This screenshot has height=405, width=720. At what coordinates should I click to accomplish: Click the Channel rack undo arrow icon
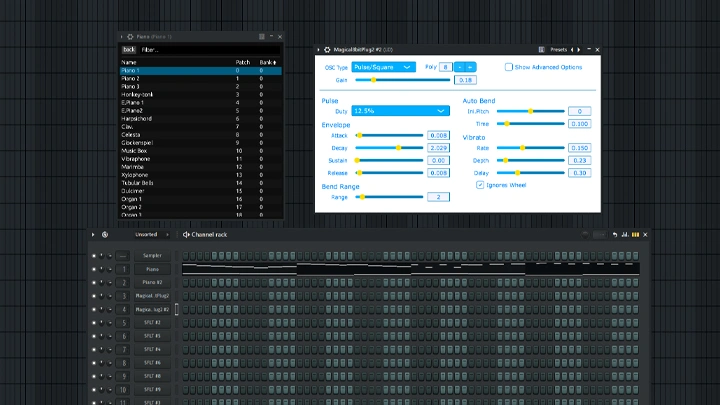click(615, 235)
